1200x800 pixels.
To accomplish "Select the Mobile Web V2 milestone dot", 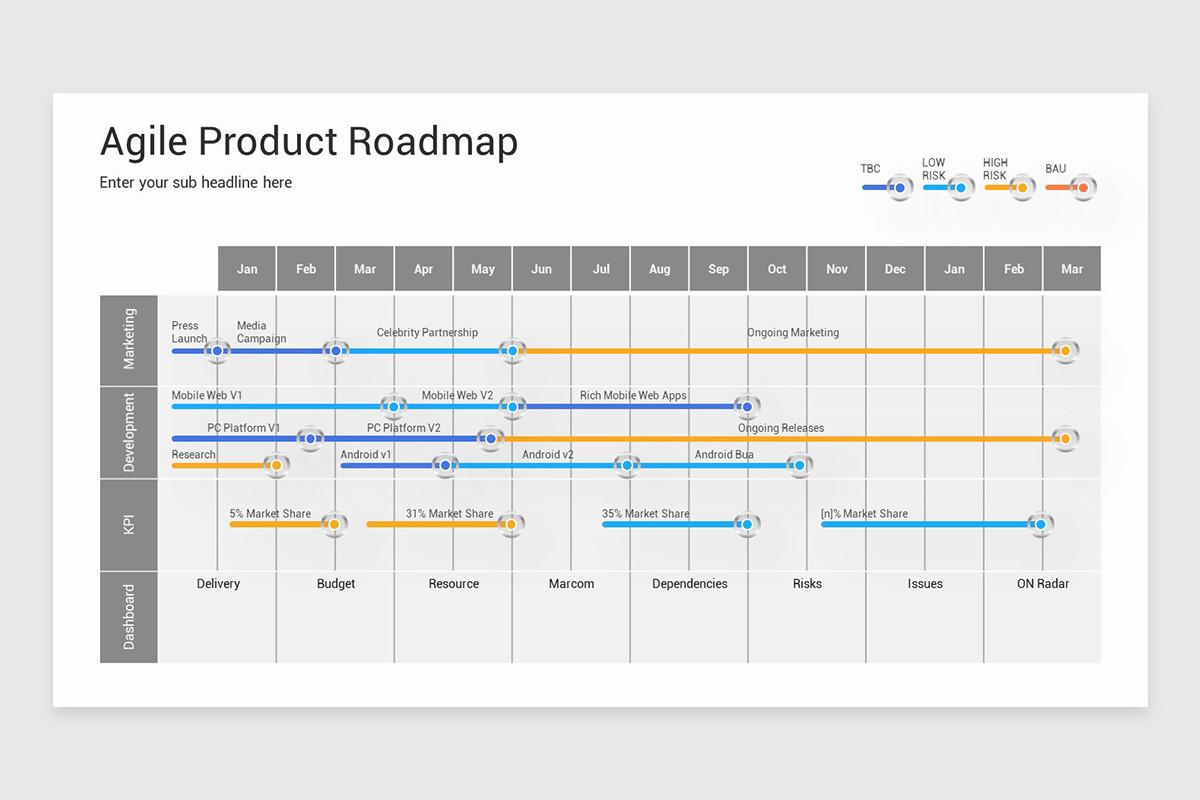I will click(x=513, y=406).
